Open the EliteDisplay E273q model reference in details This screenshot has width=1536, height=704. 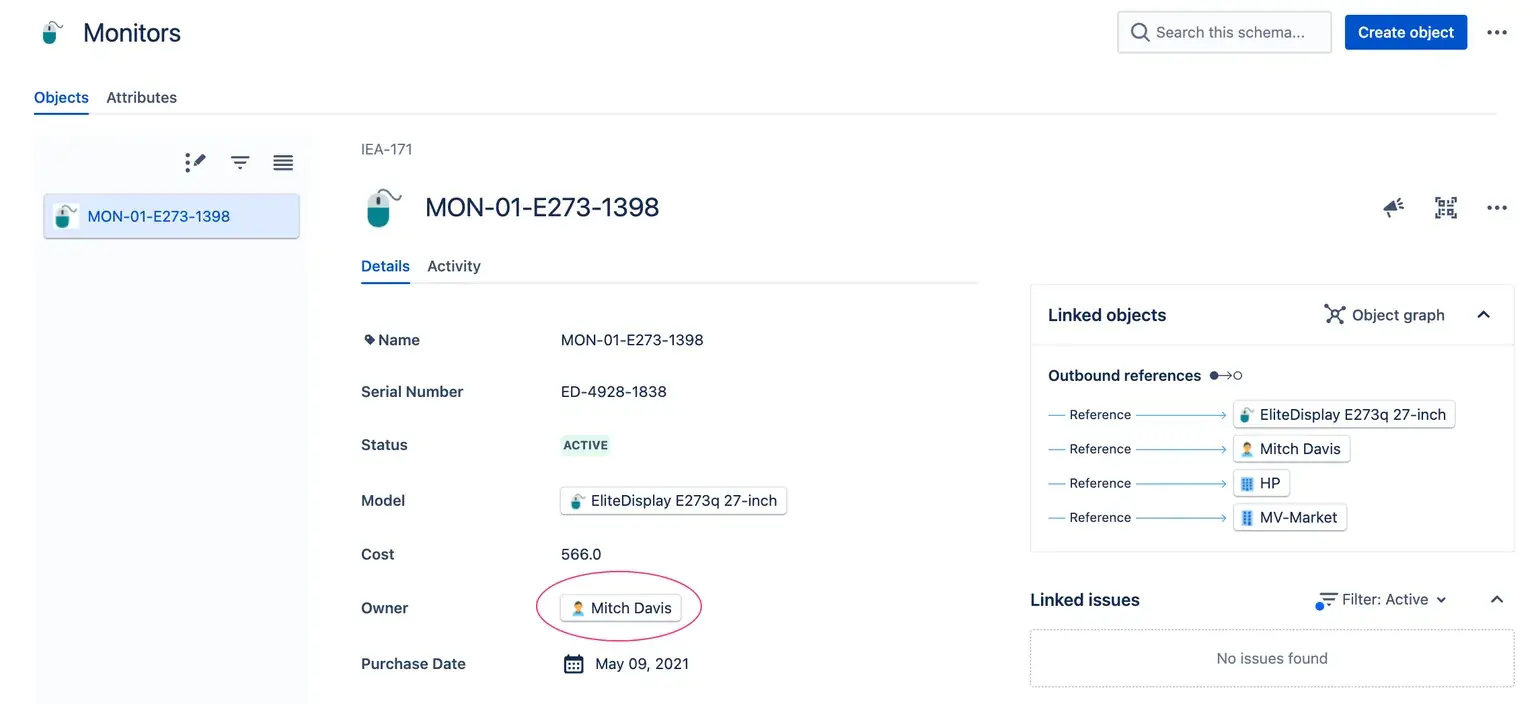click(x=673, y=501)
